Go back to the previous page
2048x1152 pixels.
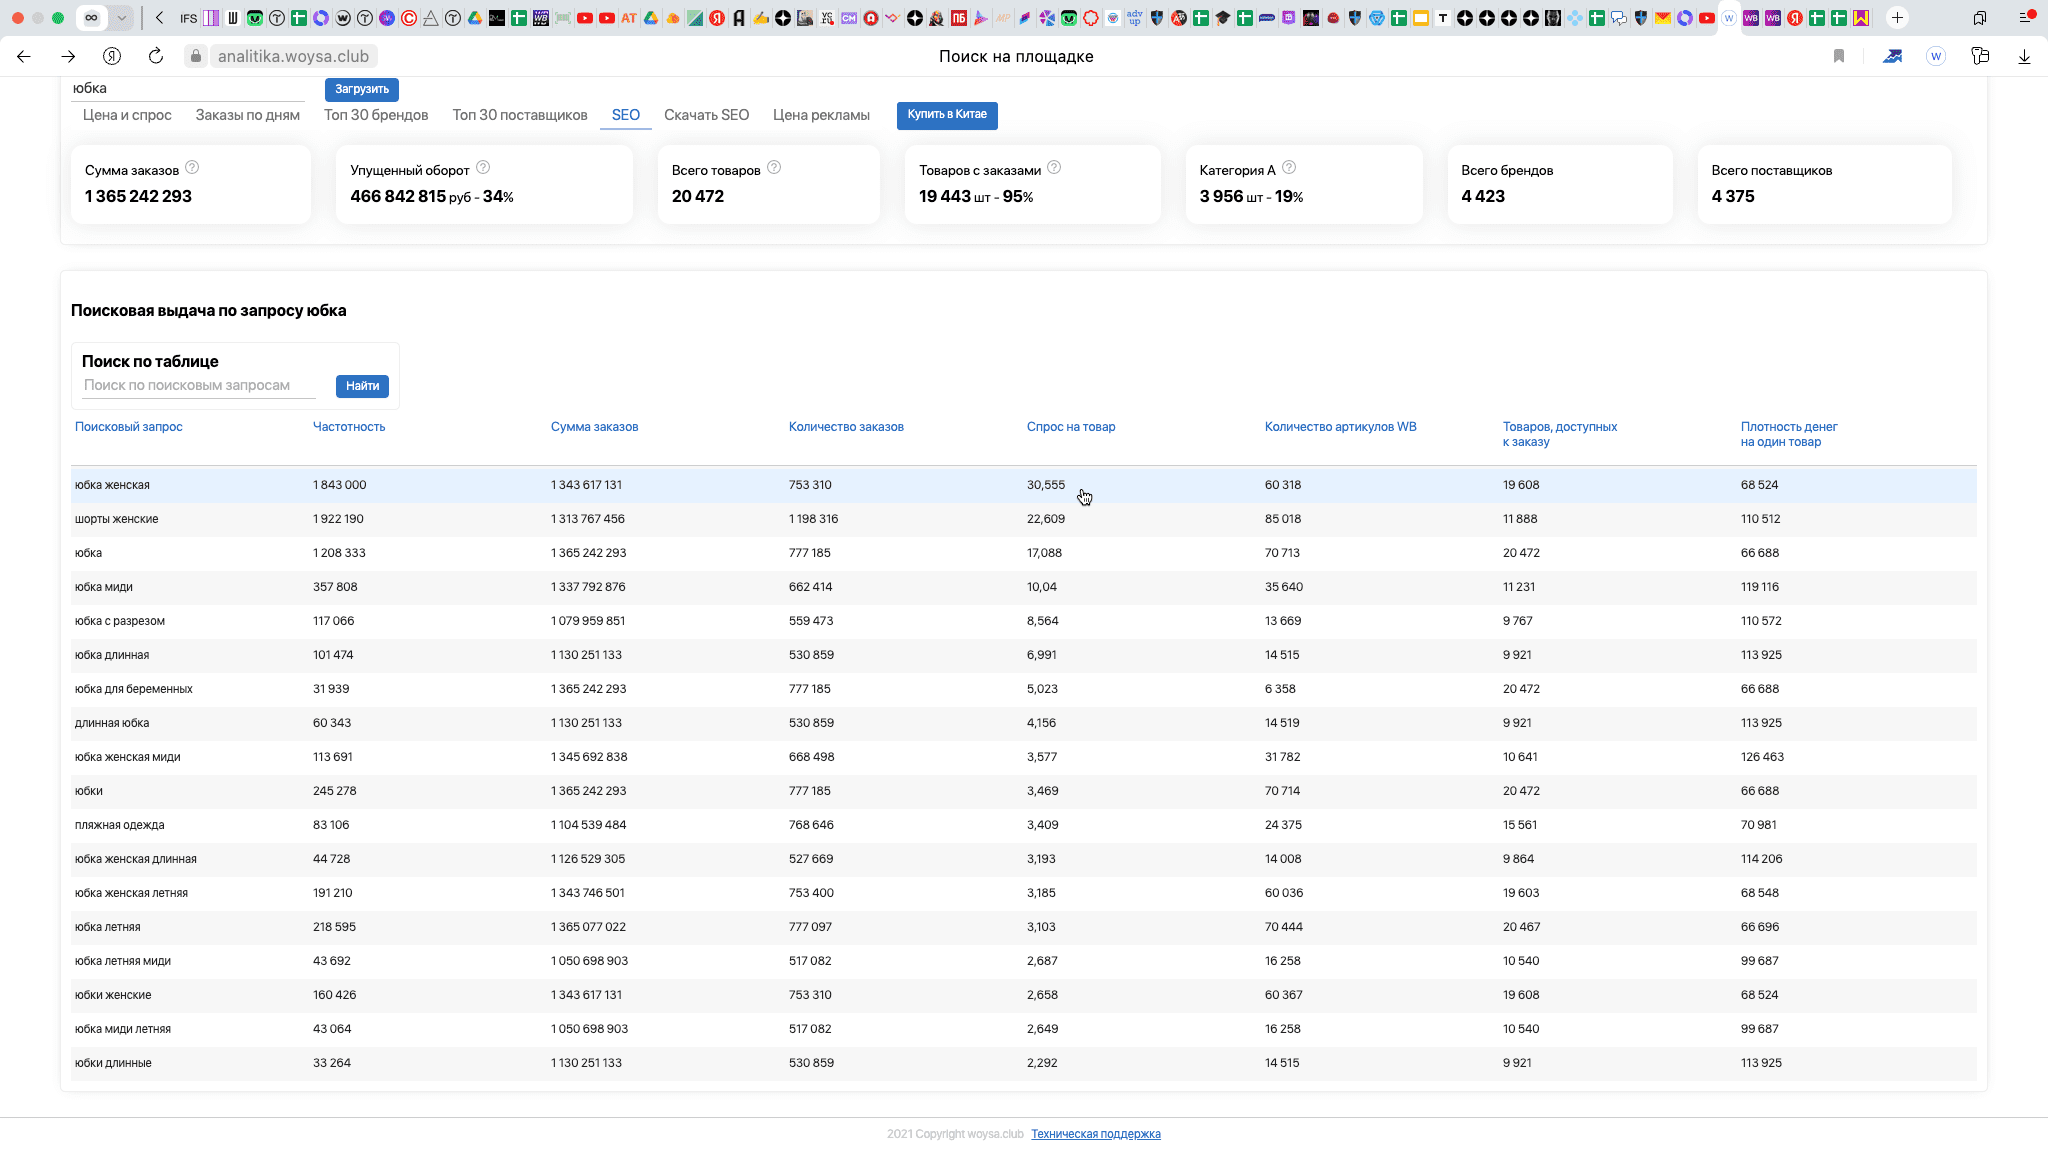click(24, 56)
